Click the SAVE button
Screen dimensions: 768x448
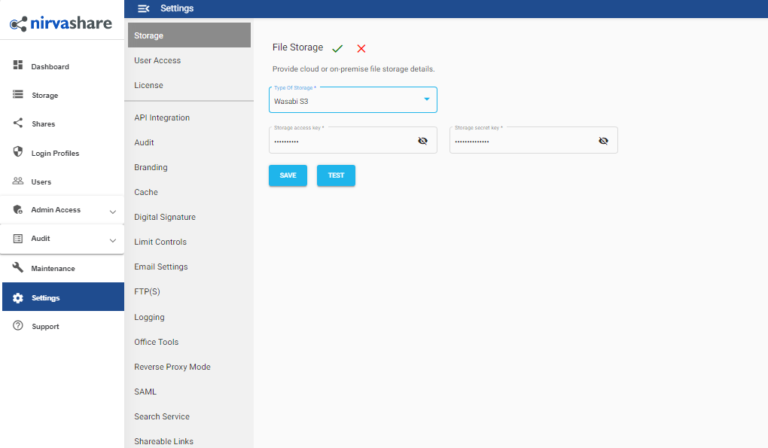pyautogui.click(x=288, y=175)
